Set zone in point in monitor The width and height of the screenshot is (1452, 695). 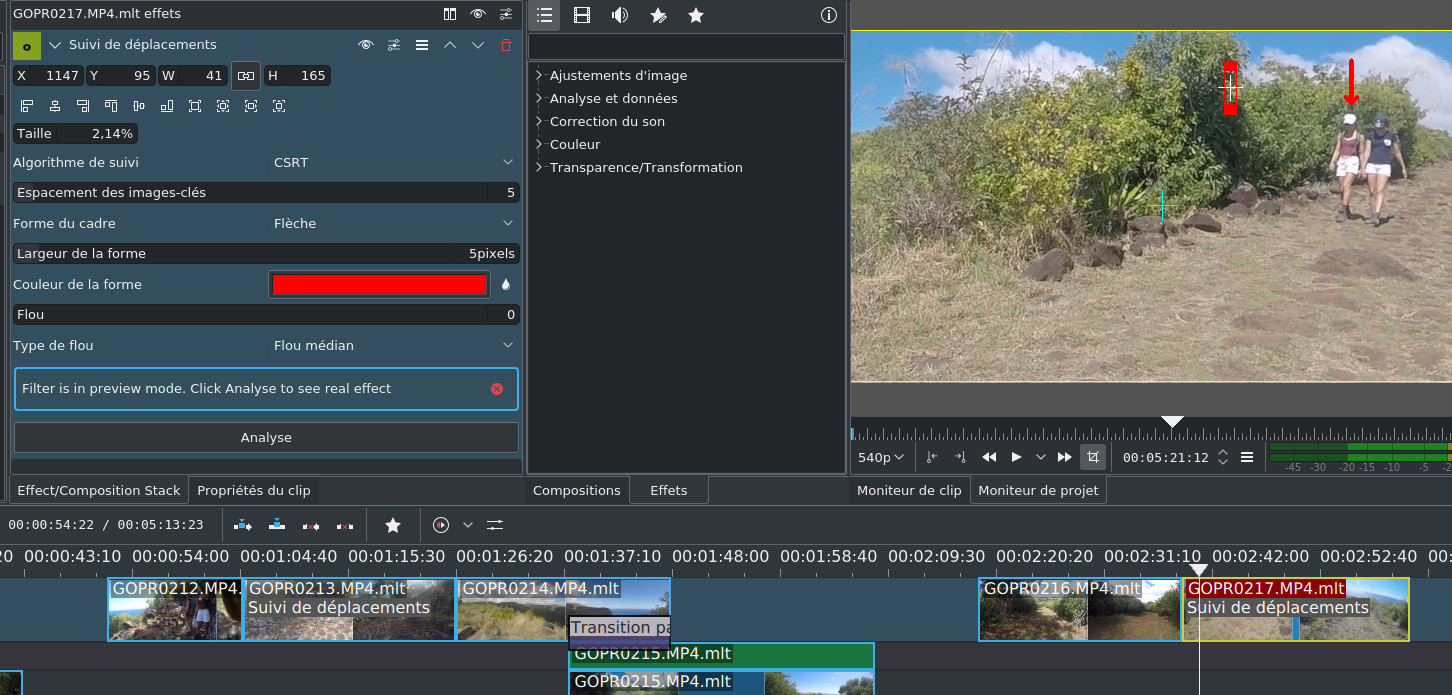tap(932, 457)
